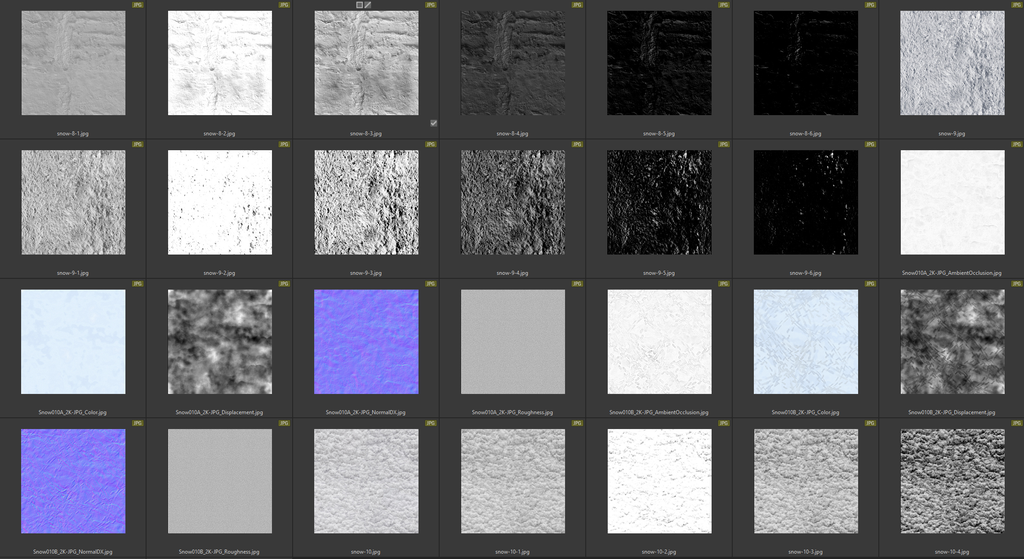Click the JPG badge on the Snow010B Displacement cell
The height and width of the screenshot is (559, 1024).
click(1016, 284)
